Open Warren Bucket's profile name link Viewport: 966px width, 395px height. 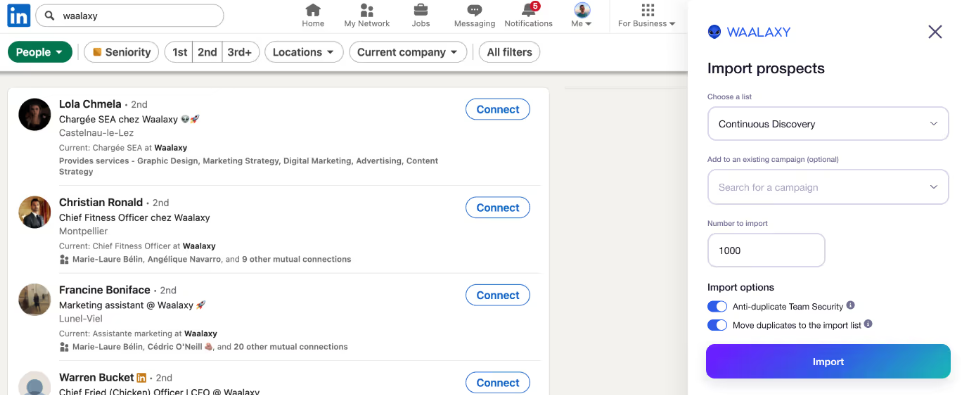tap(97, 377)
